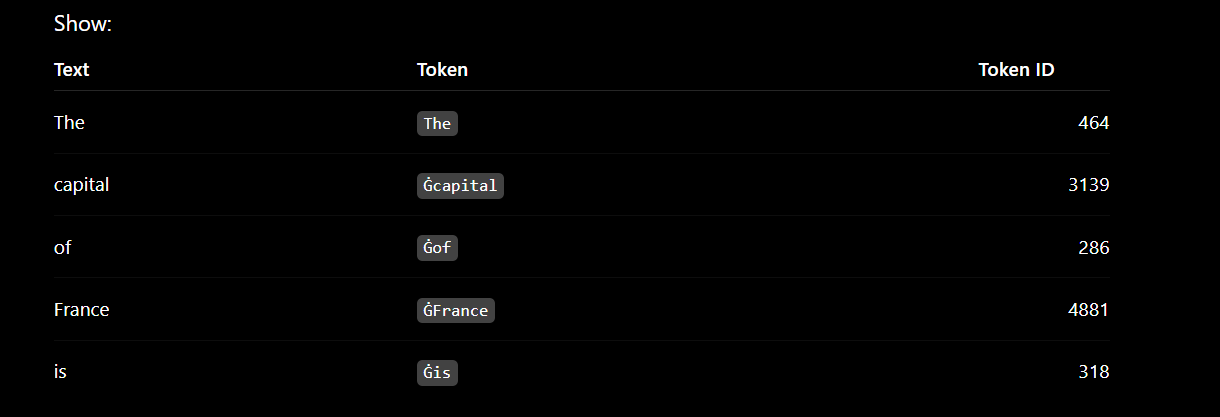Click token ID 464
Screen dimensions: 1220x417
click(x=1094, y=123)
